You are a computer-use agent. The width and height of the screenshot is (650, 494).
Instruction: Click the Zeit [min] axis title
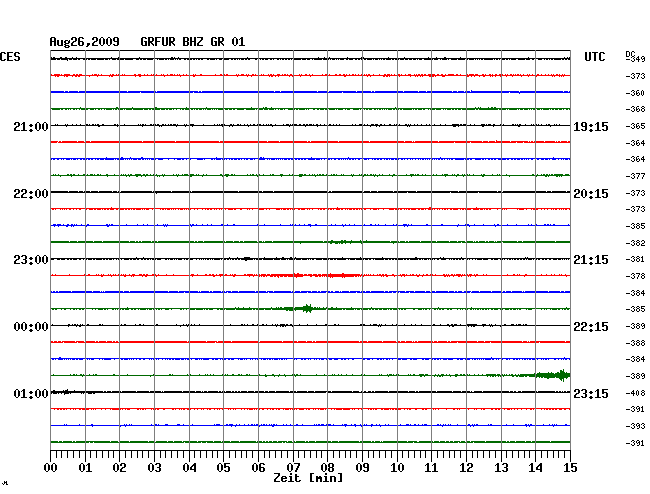click(x=308, y=478)
